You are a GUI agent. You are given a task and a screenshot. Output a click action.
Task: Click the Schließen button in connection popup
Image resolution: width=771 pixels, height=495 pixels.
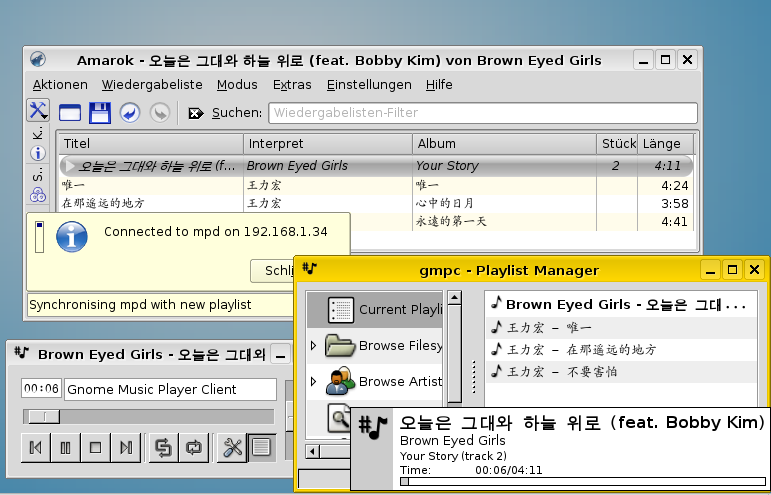click(x=271, y=270)
